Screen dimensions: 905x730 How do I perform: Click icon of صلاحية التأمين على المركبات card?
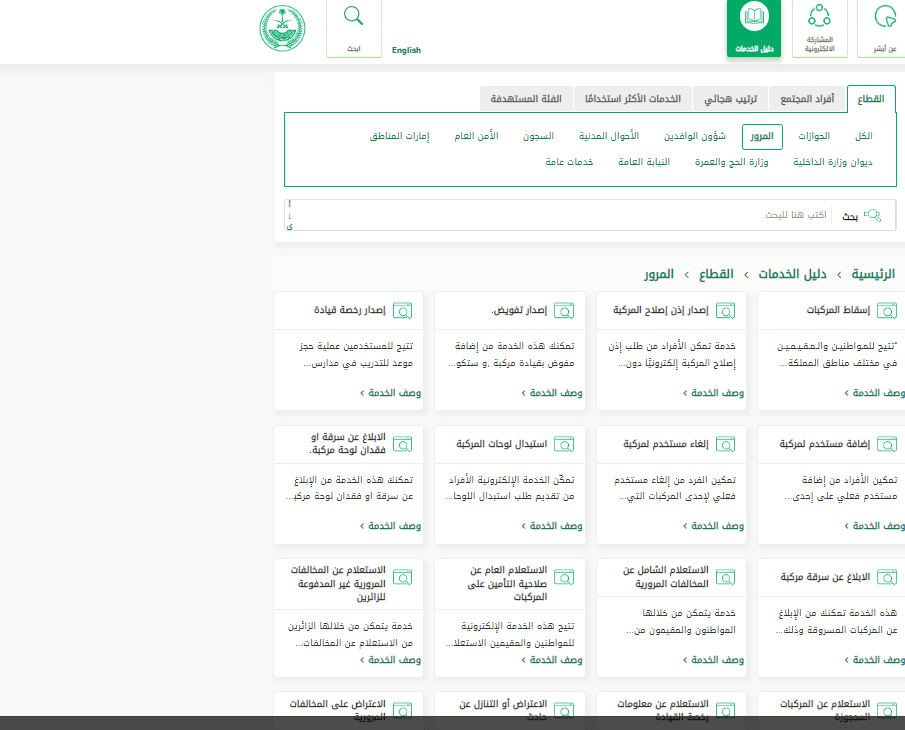564,577
